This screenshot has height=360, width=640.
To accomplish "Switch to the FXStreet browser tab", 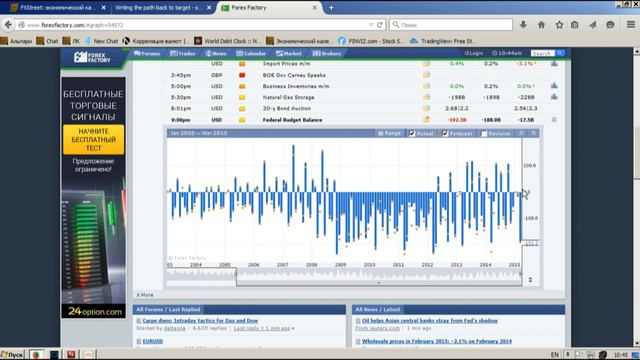I will click(x=58, y=7).
